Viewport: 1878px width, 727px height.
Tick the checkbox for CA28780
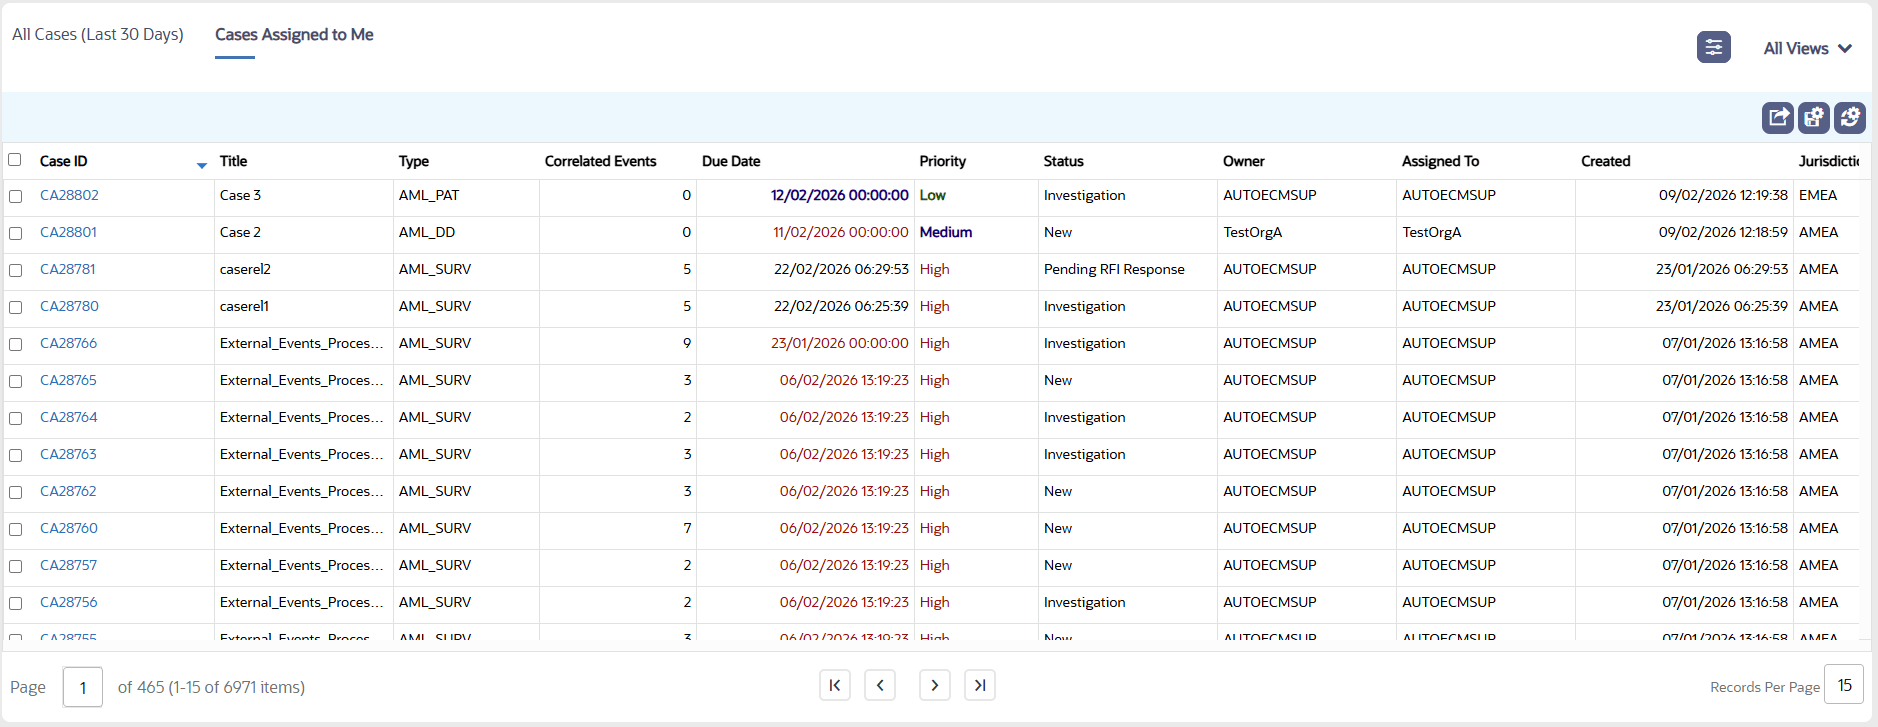tap(15, 307)
